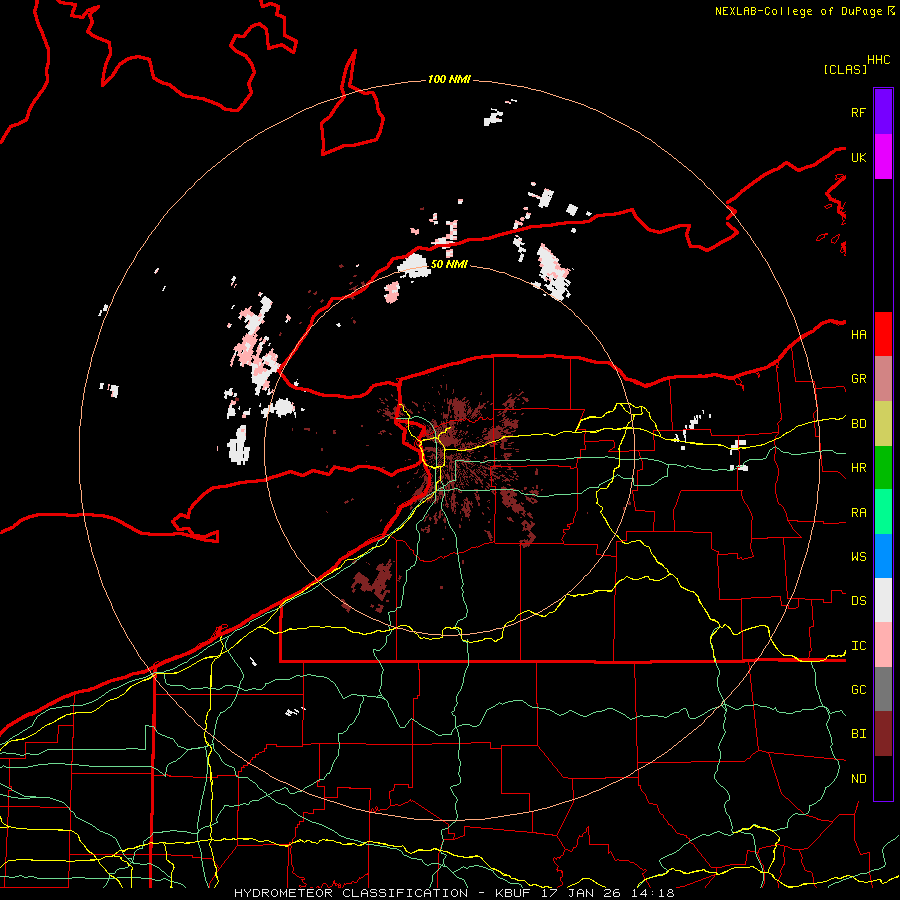Click the RF legend label
The width and height of the screenshot is (900, 900).
pos(859,112)
